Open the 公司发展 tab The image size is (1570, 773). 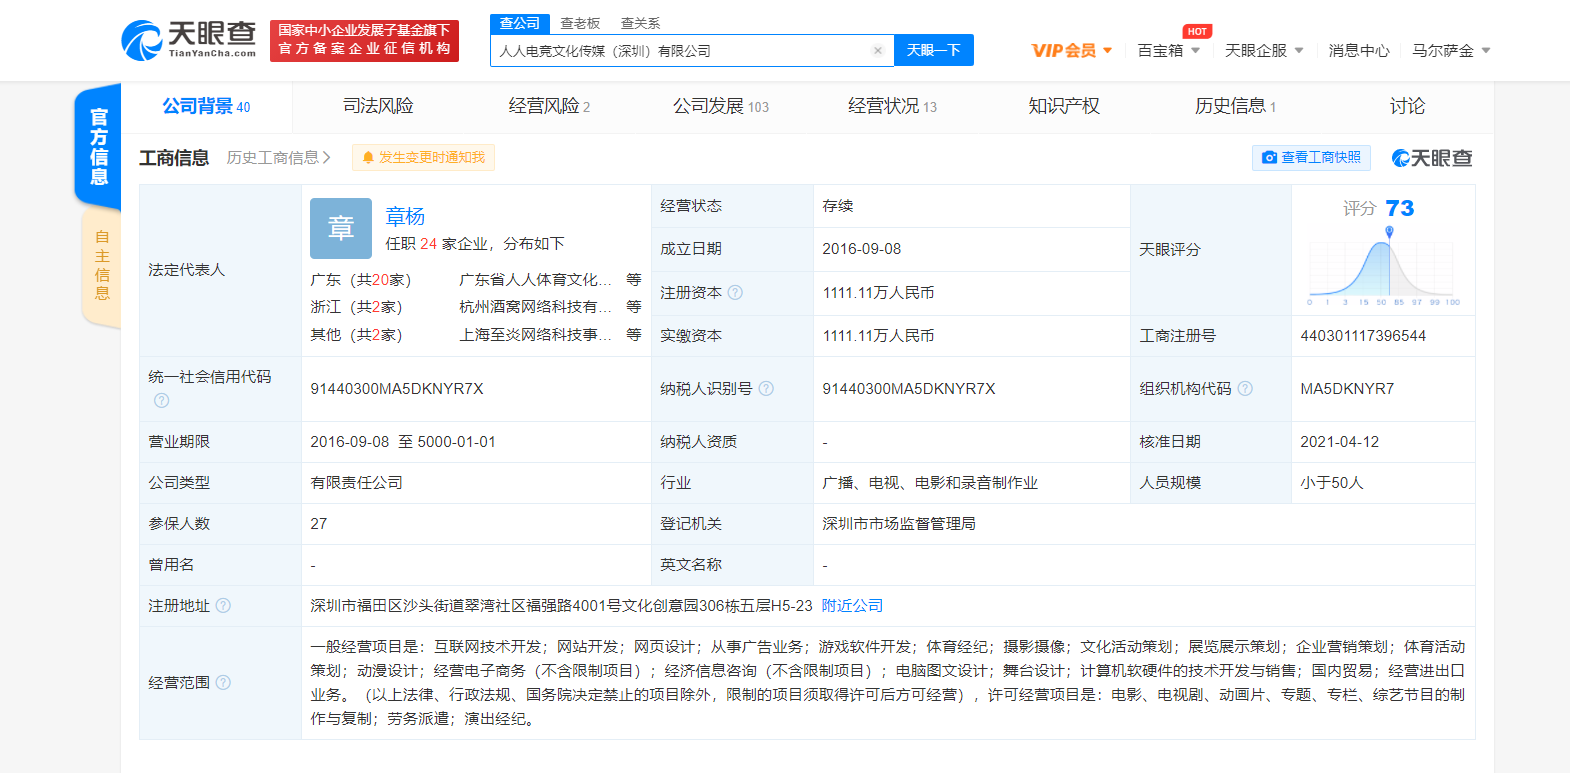point(721,106)
